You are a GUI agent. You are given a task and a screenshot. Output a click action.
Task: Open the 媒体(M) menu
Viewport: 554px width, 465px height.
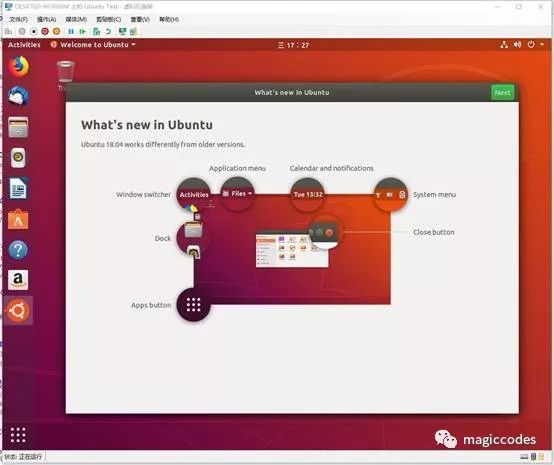pos(76,19)
